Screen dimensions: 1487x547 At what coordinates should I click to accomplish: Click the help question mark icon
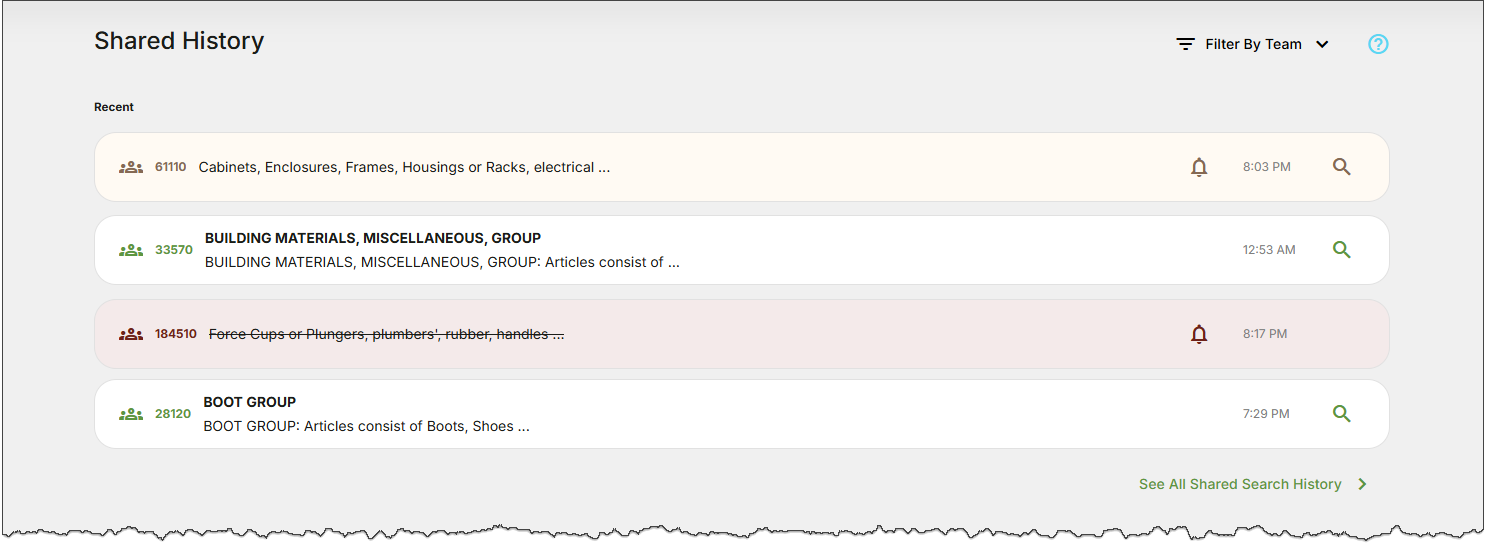[x=1378, y=44]
